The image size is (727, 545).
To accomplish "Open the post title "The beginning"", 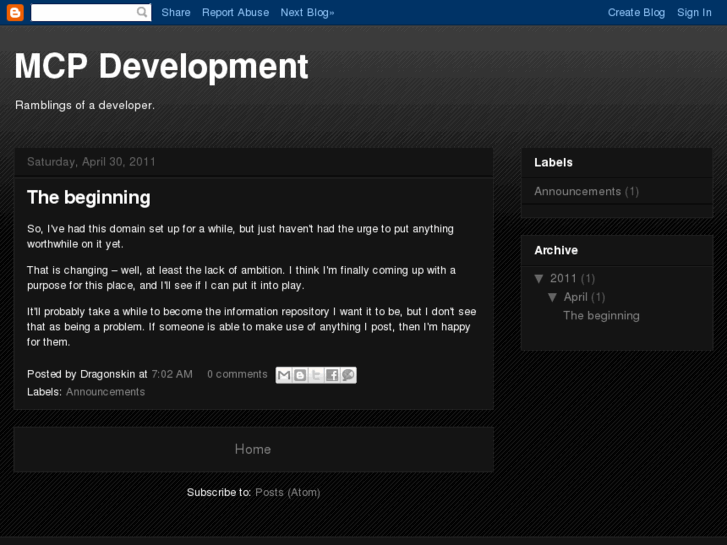I will click(x=88, y=197).
